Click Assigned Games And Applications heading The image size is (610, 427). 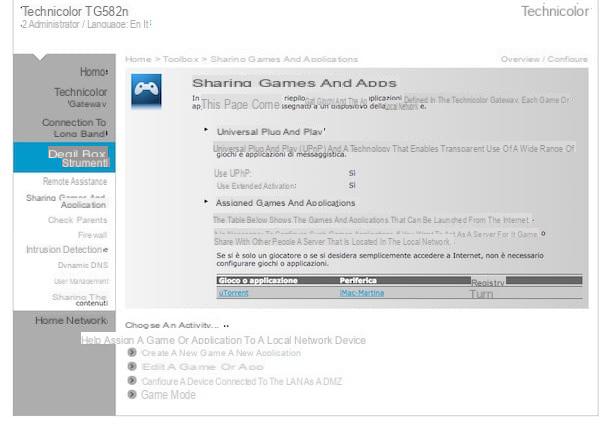[286, 203]
